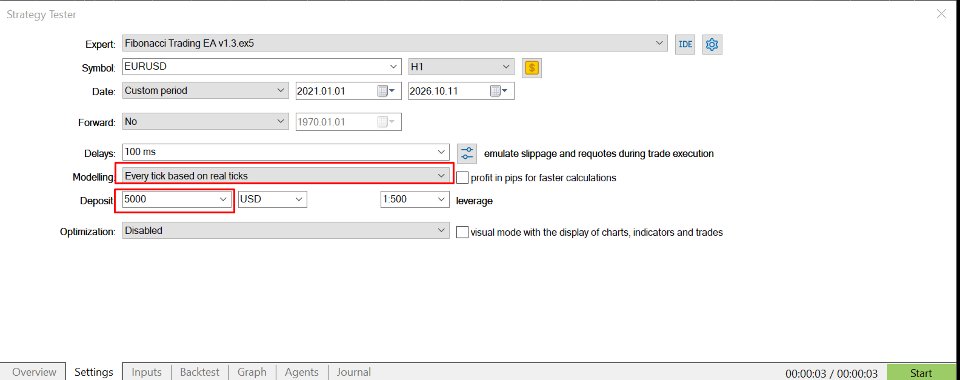Screen dimensions: 960x380
Task: Open the USD currency dropdown
Action: 272,199
